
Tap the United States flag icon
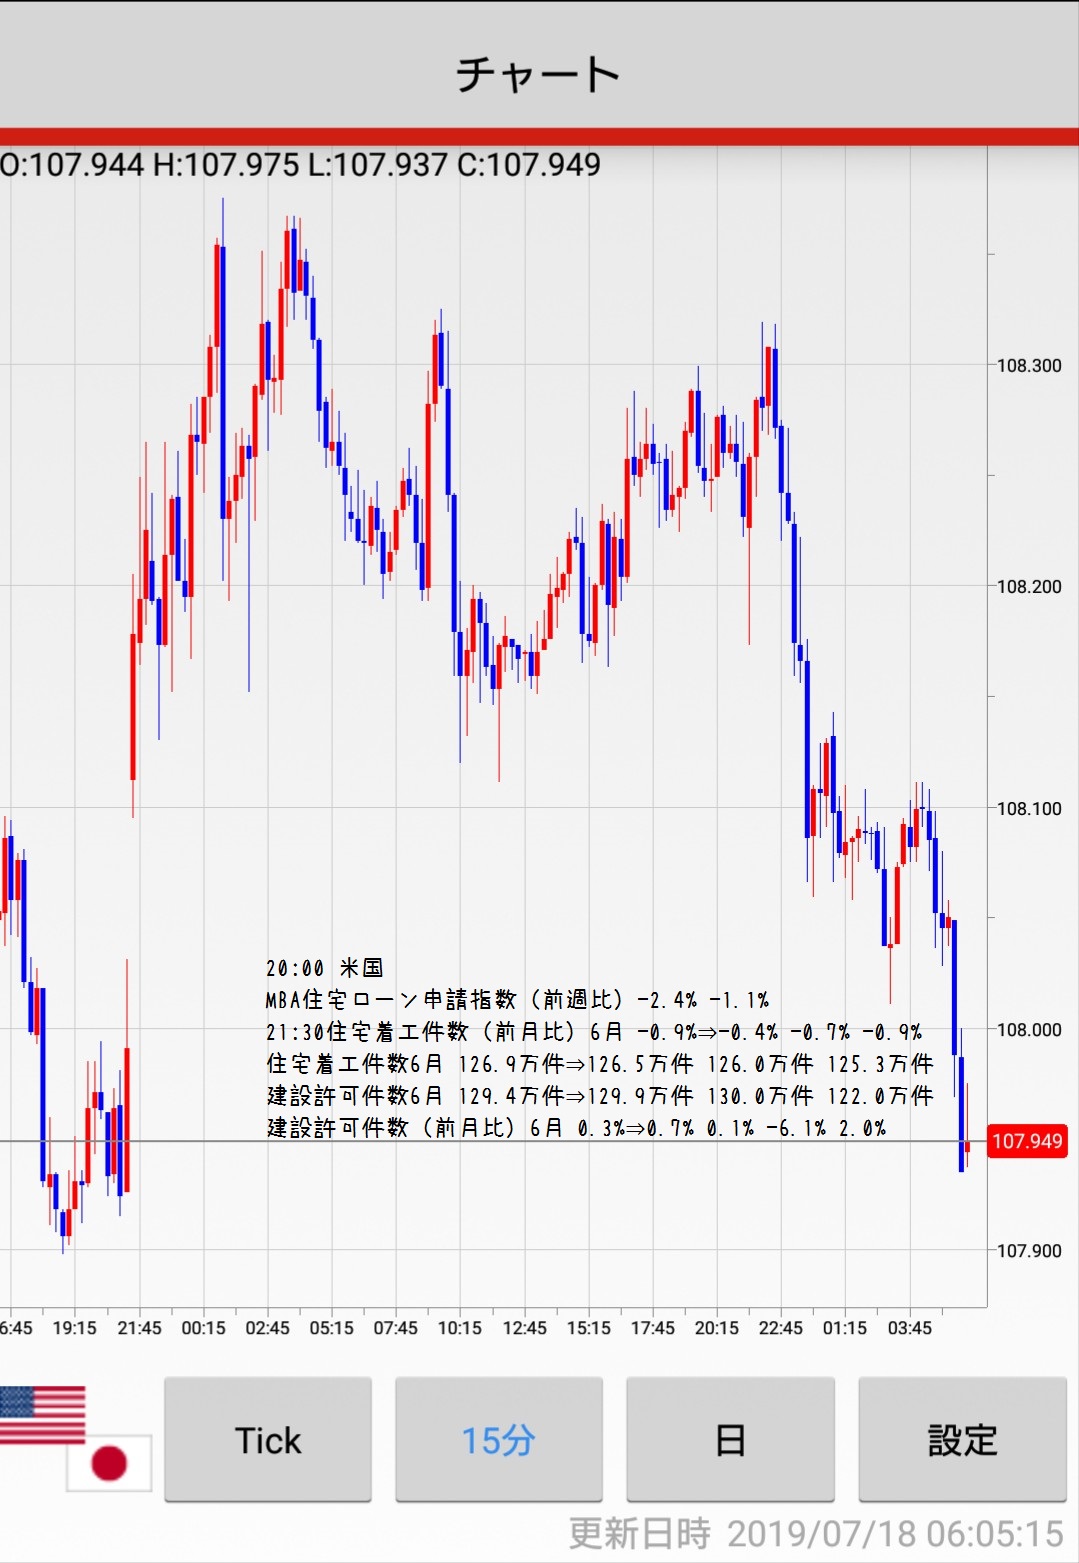(x=42, y=1414)
